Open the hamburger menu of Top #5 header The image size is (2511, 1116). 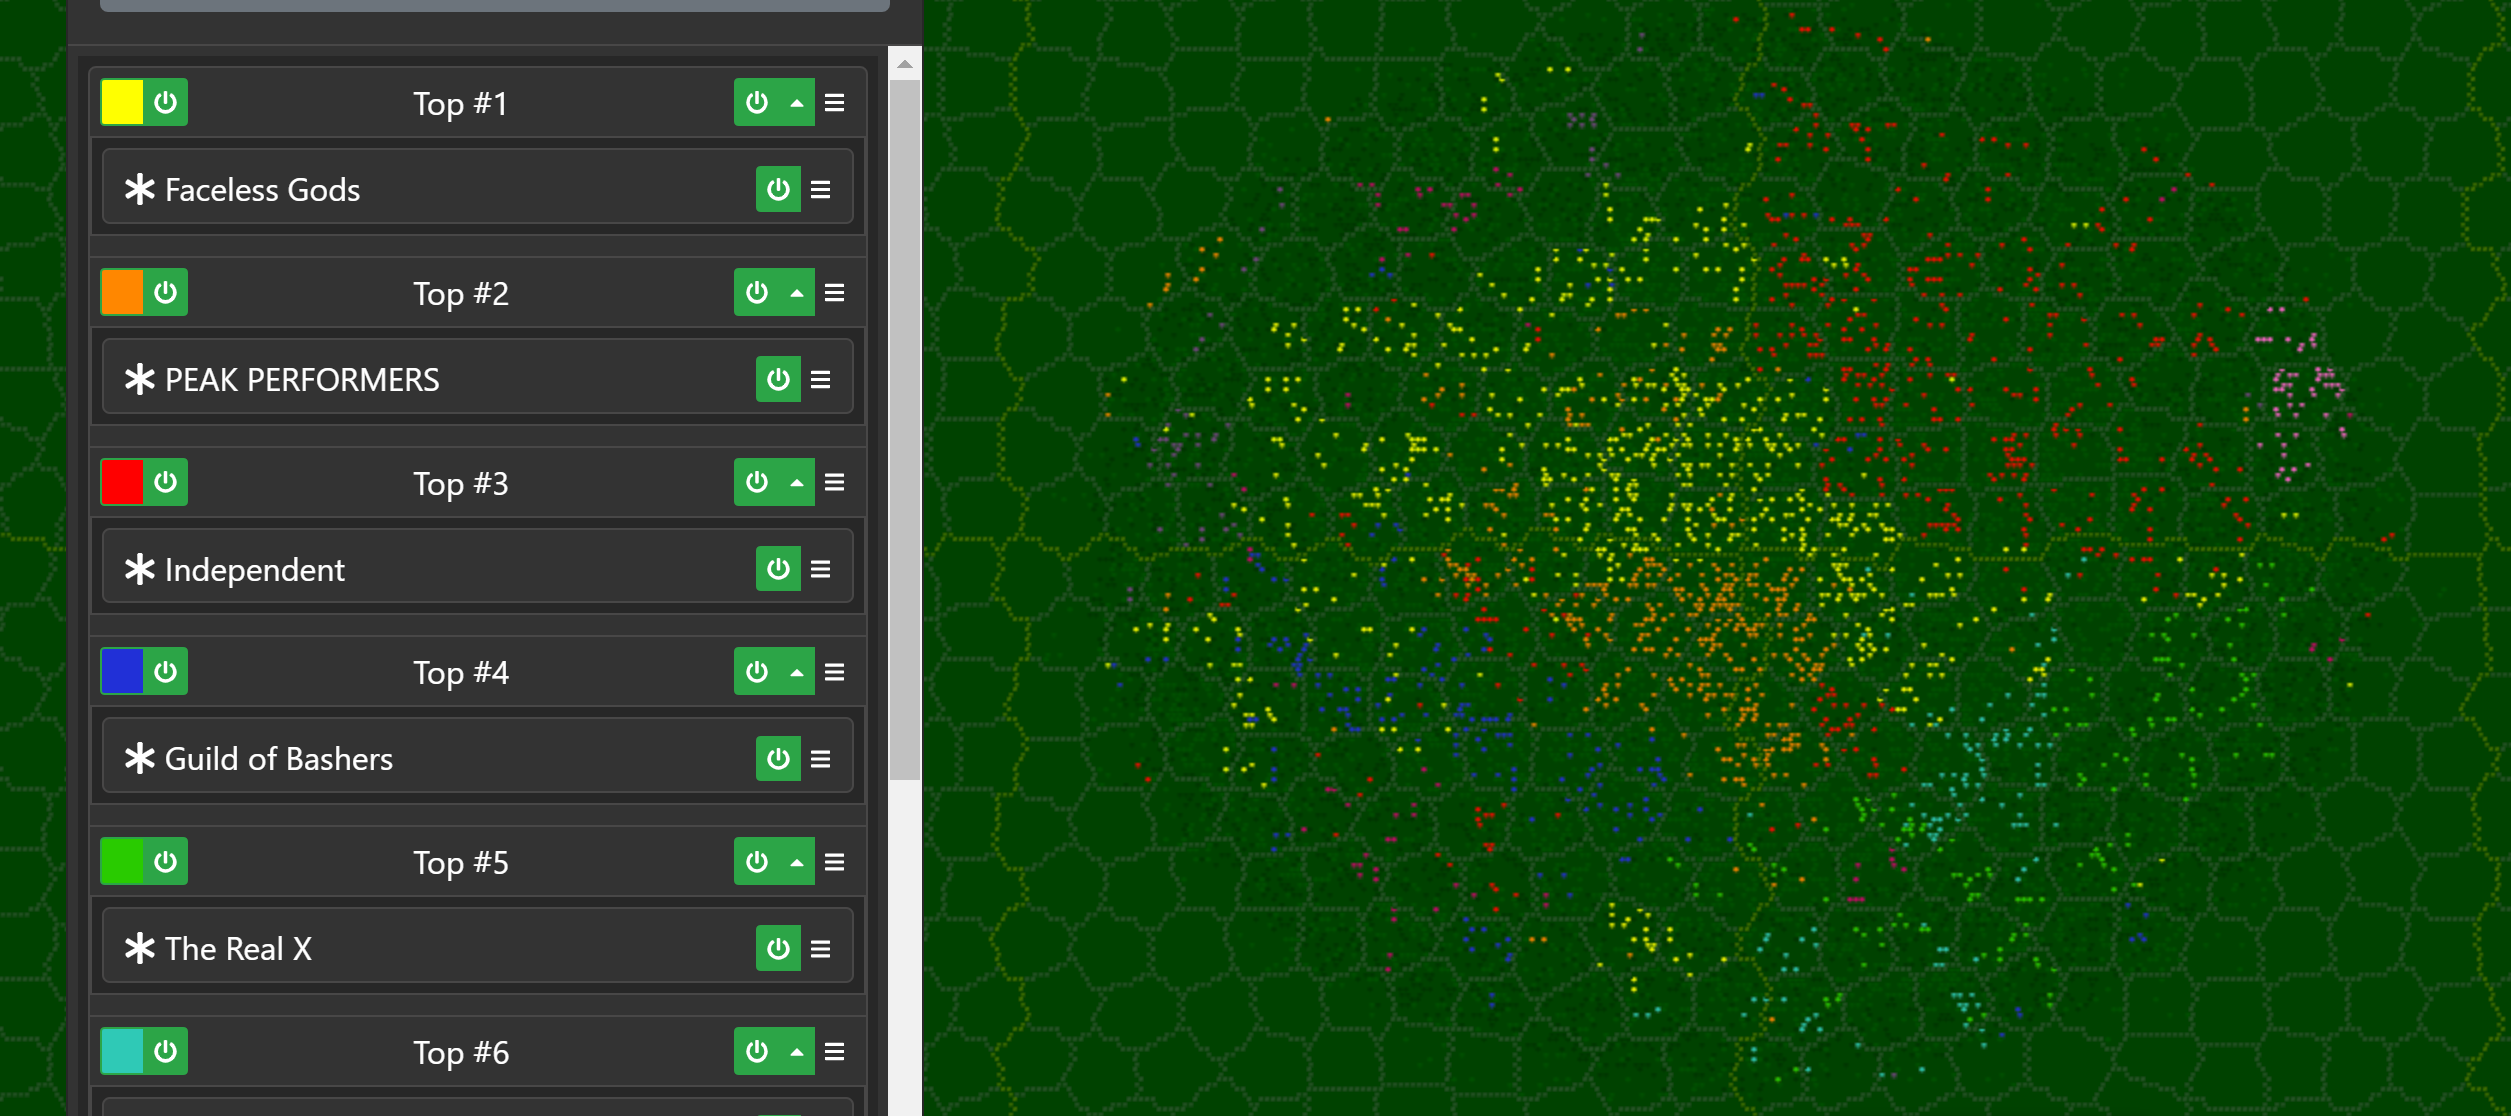tap(835, 861)
